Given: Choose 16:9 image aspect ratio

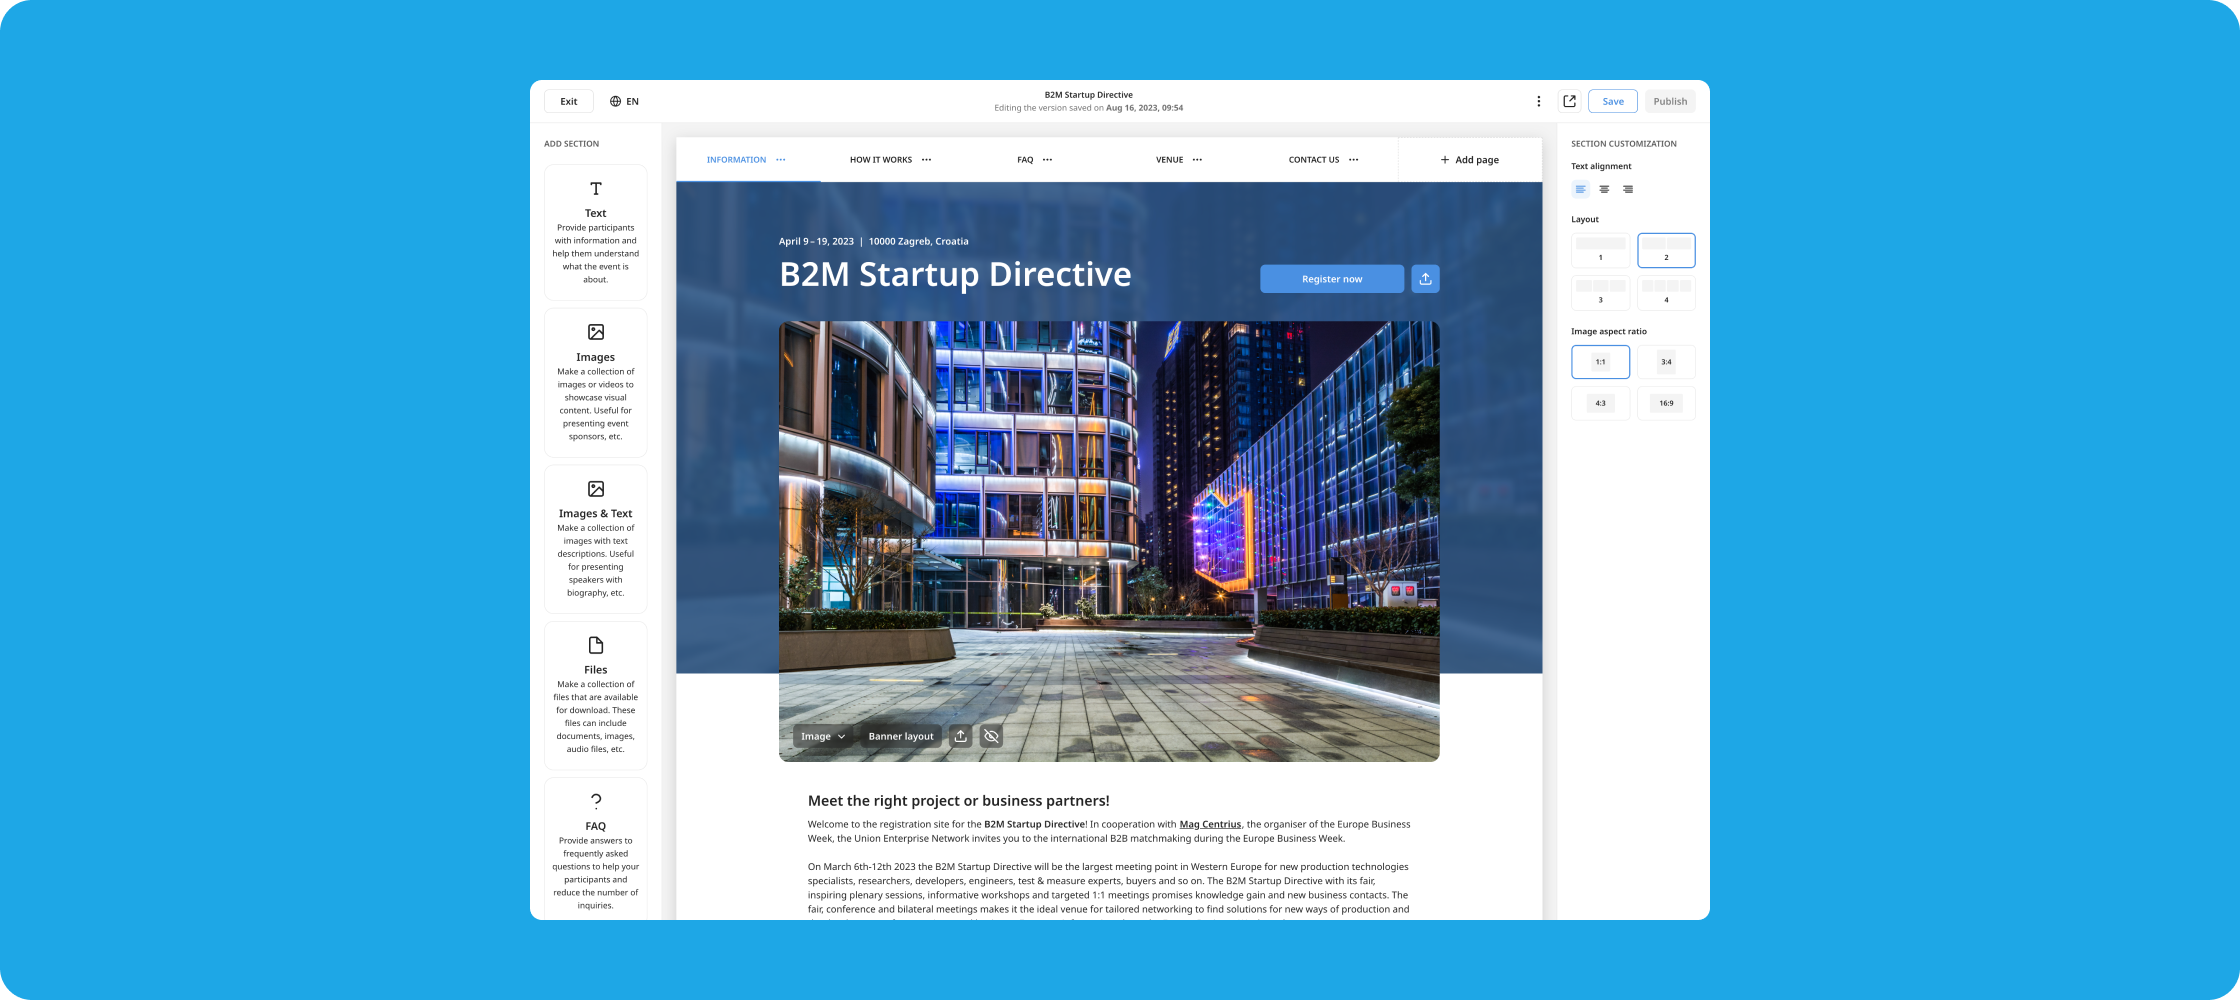Looking at the screenshot, I should pos(1666,403).
